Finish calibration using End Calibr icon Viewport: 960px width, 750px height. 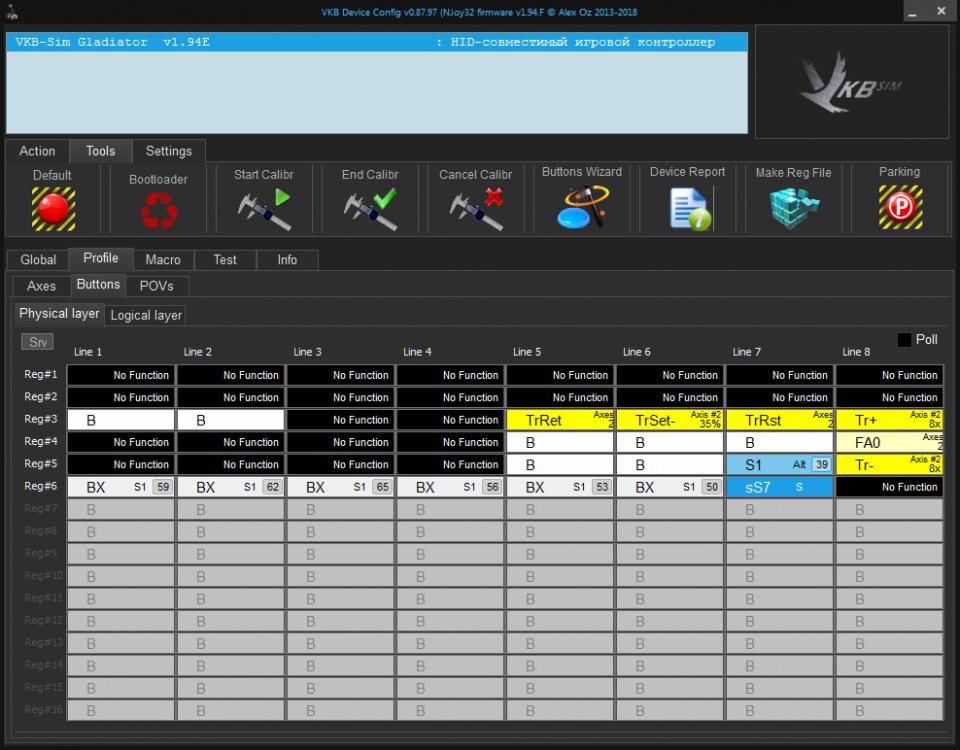tap(369, 208)
